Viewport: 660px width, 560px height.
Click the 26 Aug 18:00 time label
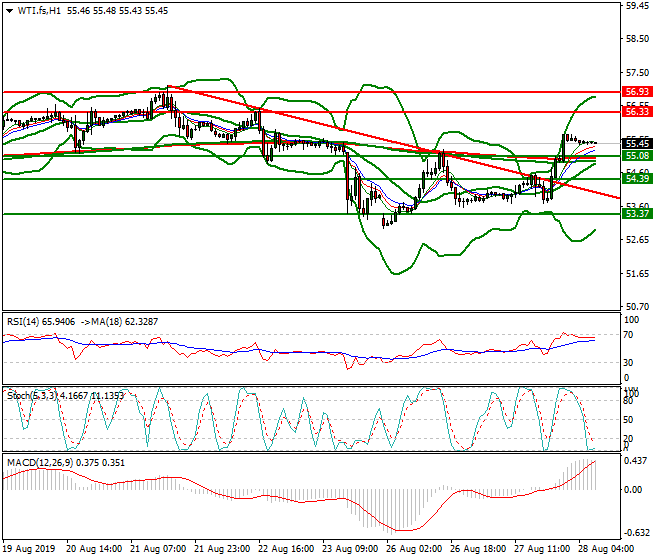point(478,549)
